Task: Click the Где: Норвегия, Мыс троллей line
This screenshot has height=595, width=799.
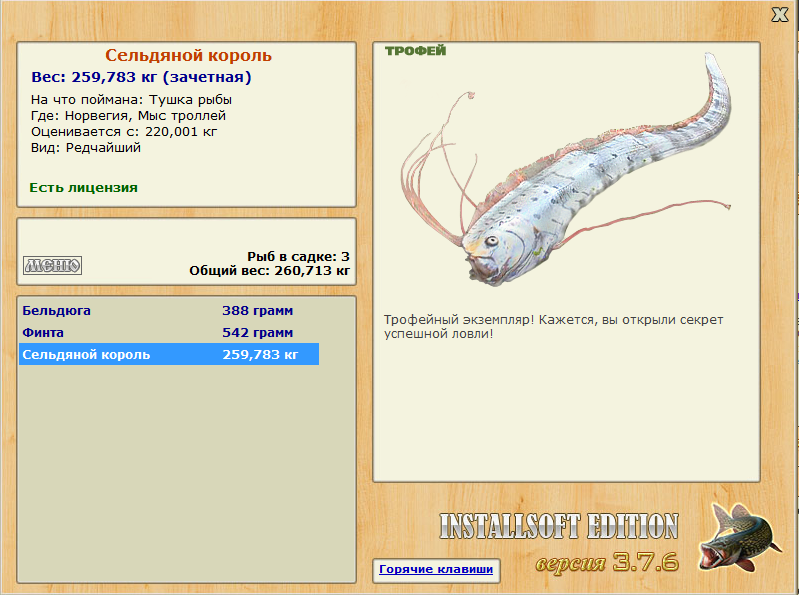Action: pyautogui.click(x=128, y=116)
